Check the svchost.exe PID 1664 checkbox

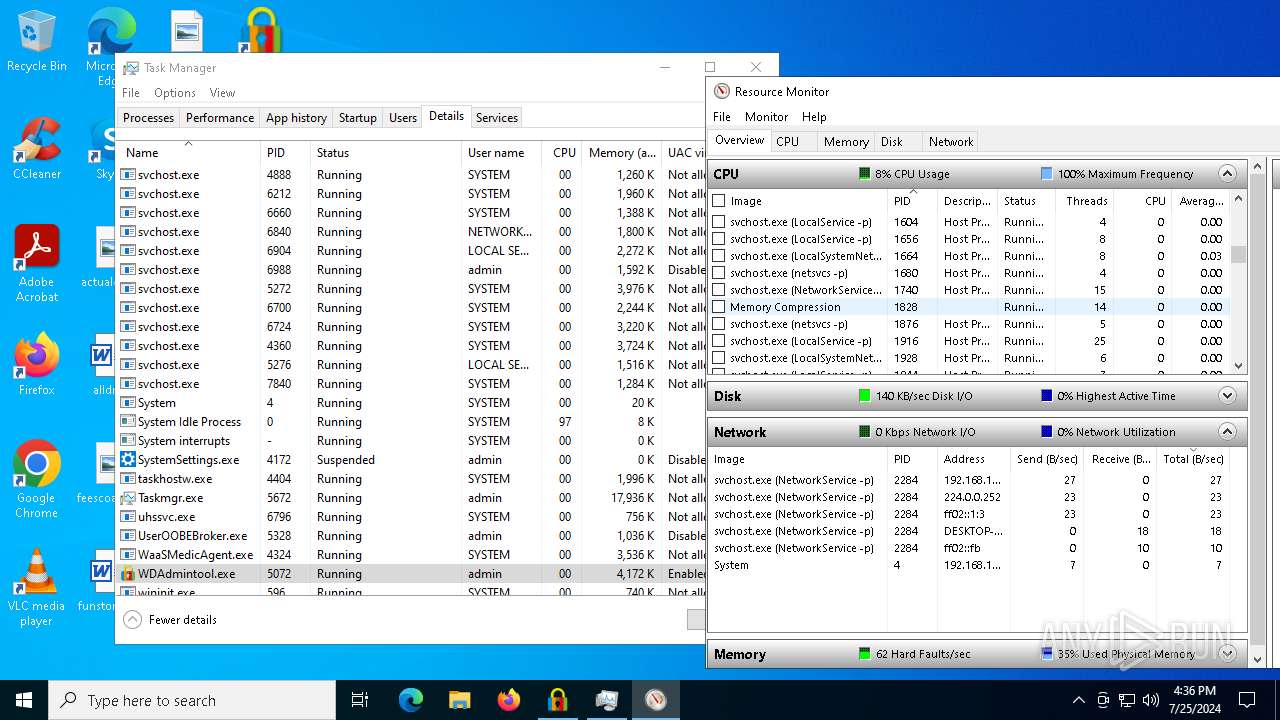click(718, 256)
